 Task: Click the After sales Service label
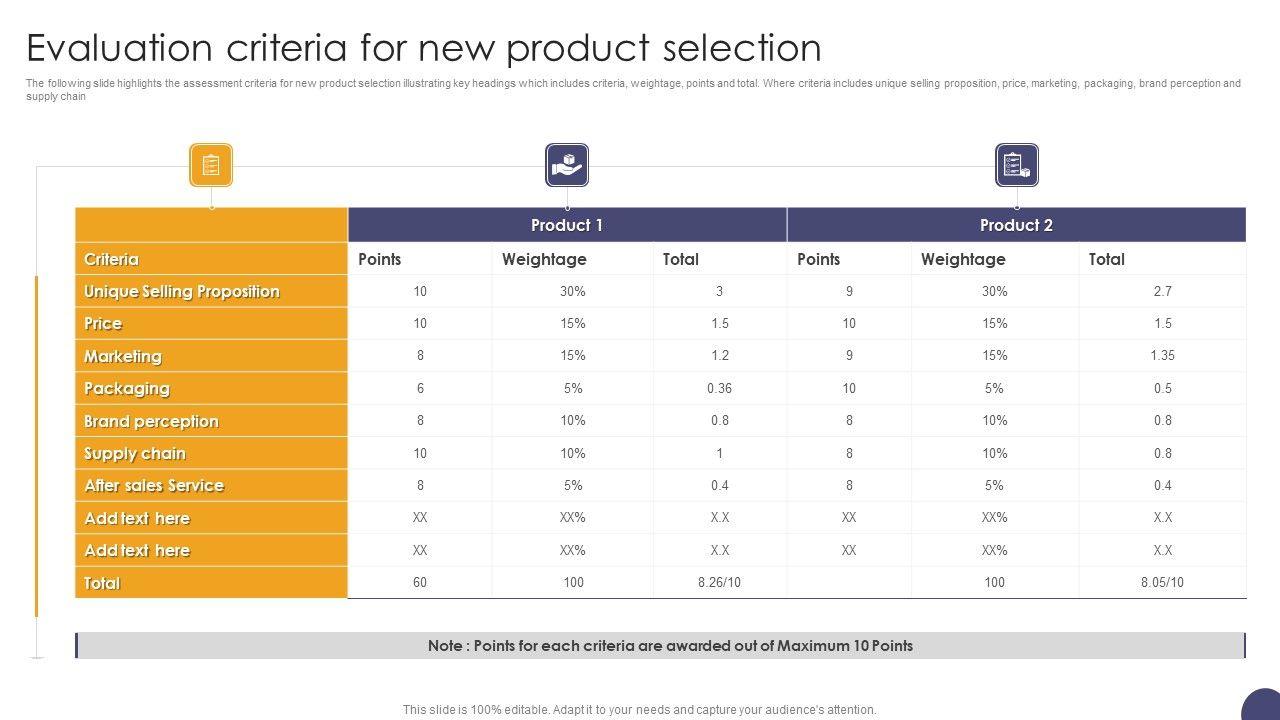[x=154, y=485]
